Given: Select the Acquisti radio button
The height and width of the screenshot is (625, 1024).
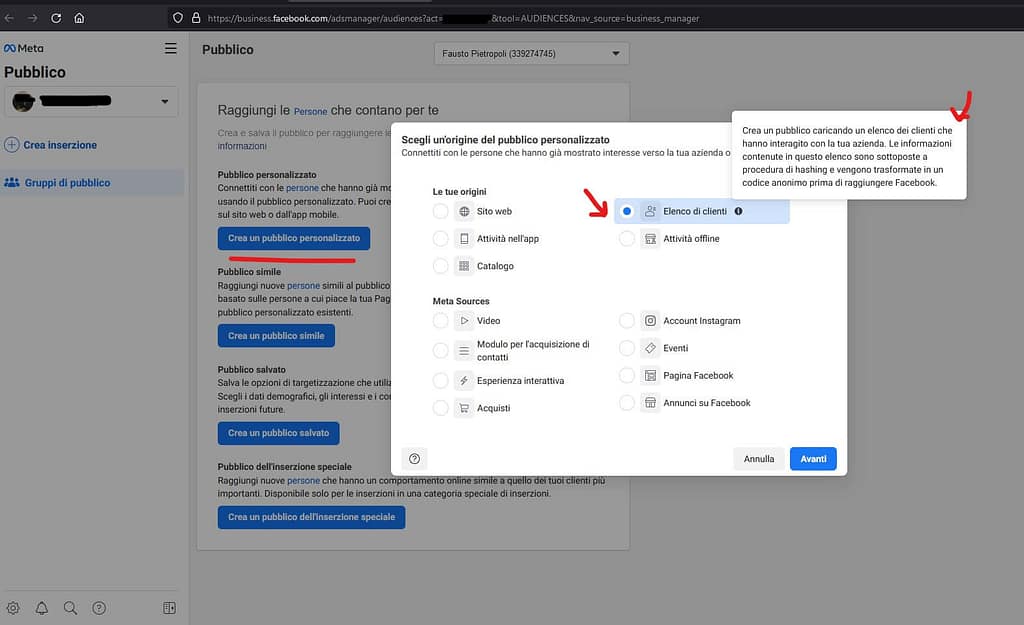Looking at the screenshot, I should [441, 408].
